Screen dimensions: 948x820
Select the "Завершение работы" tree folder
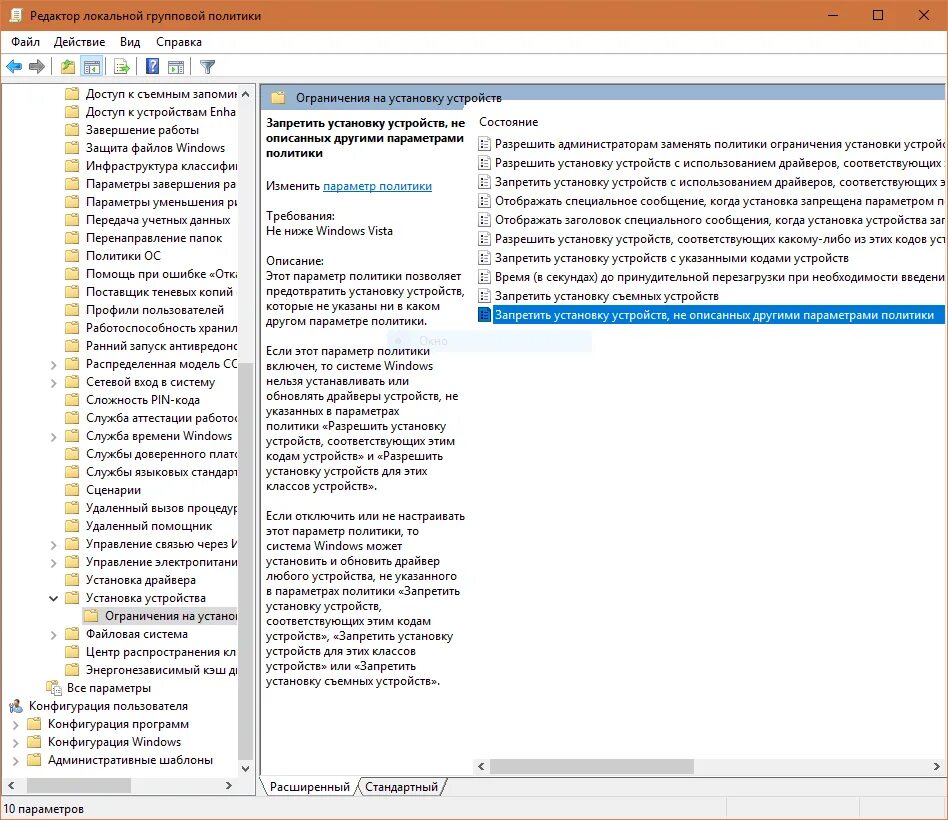[142, 130]
